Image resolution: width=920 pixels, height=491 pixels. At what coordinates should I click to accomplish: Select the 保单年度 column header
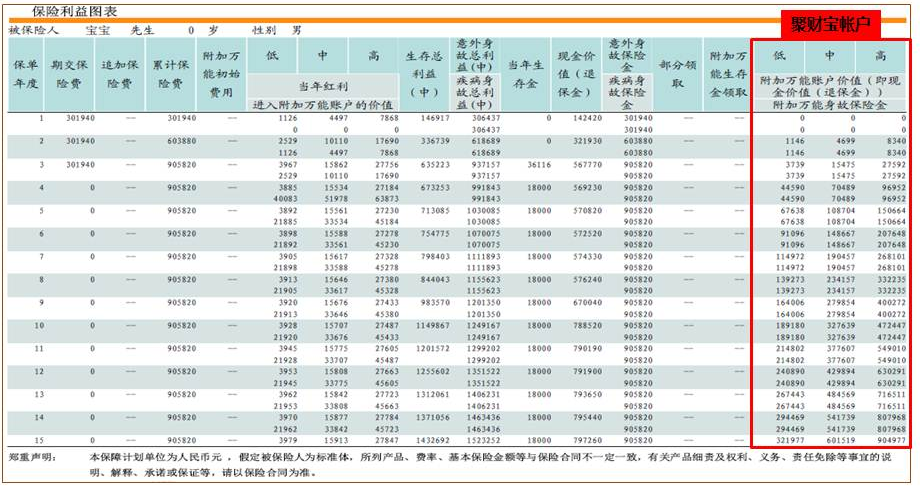tap(26, 75)
